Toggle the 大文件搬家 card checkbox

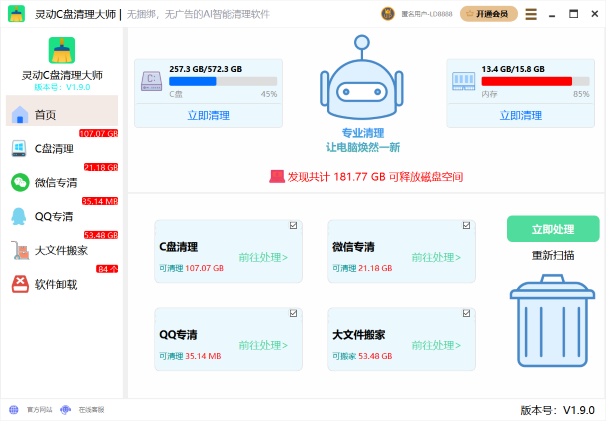pos(466,313)
